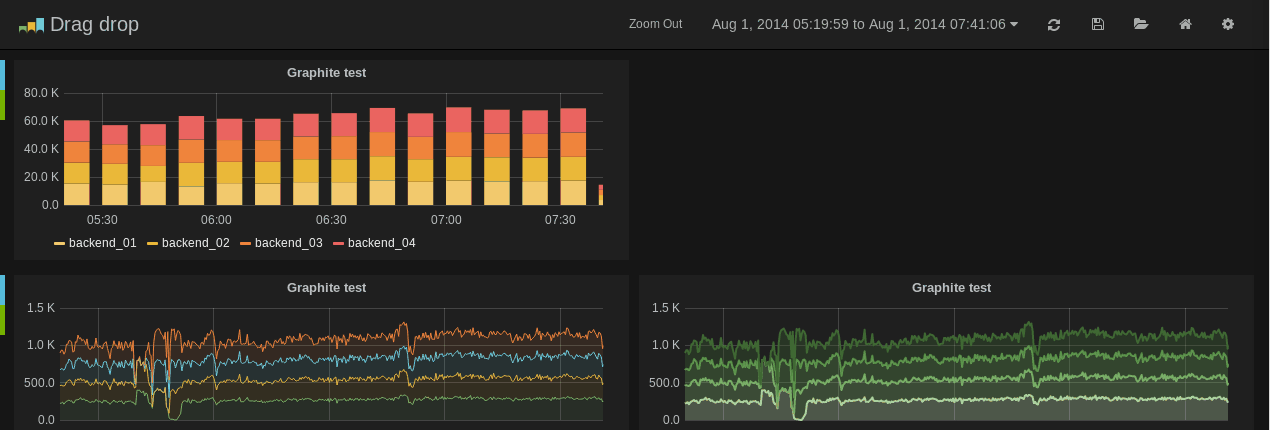
Task: Open dashboard settings gear icon
Action: [x=1228, y=24]
